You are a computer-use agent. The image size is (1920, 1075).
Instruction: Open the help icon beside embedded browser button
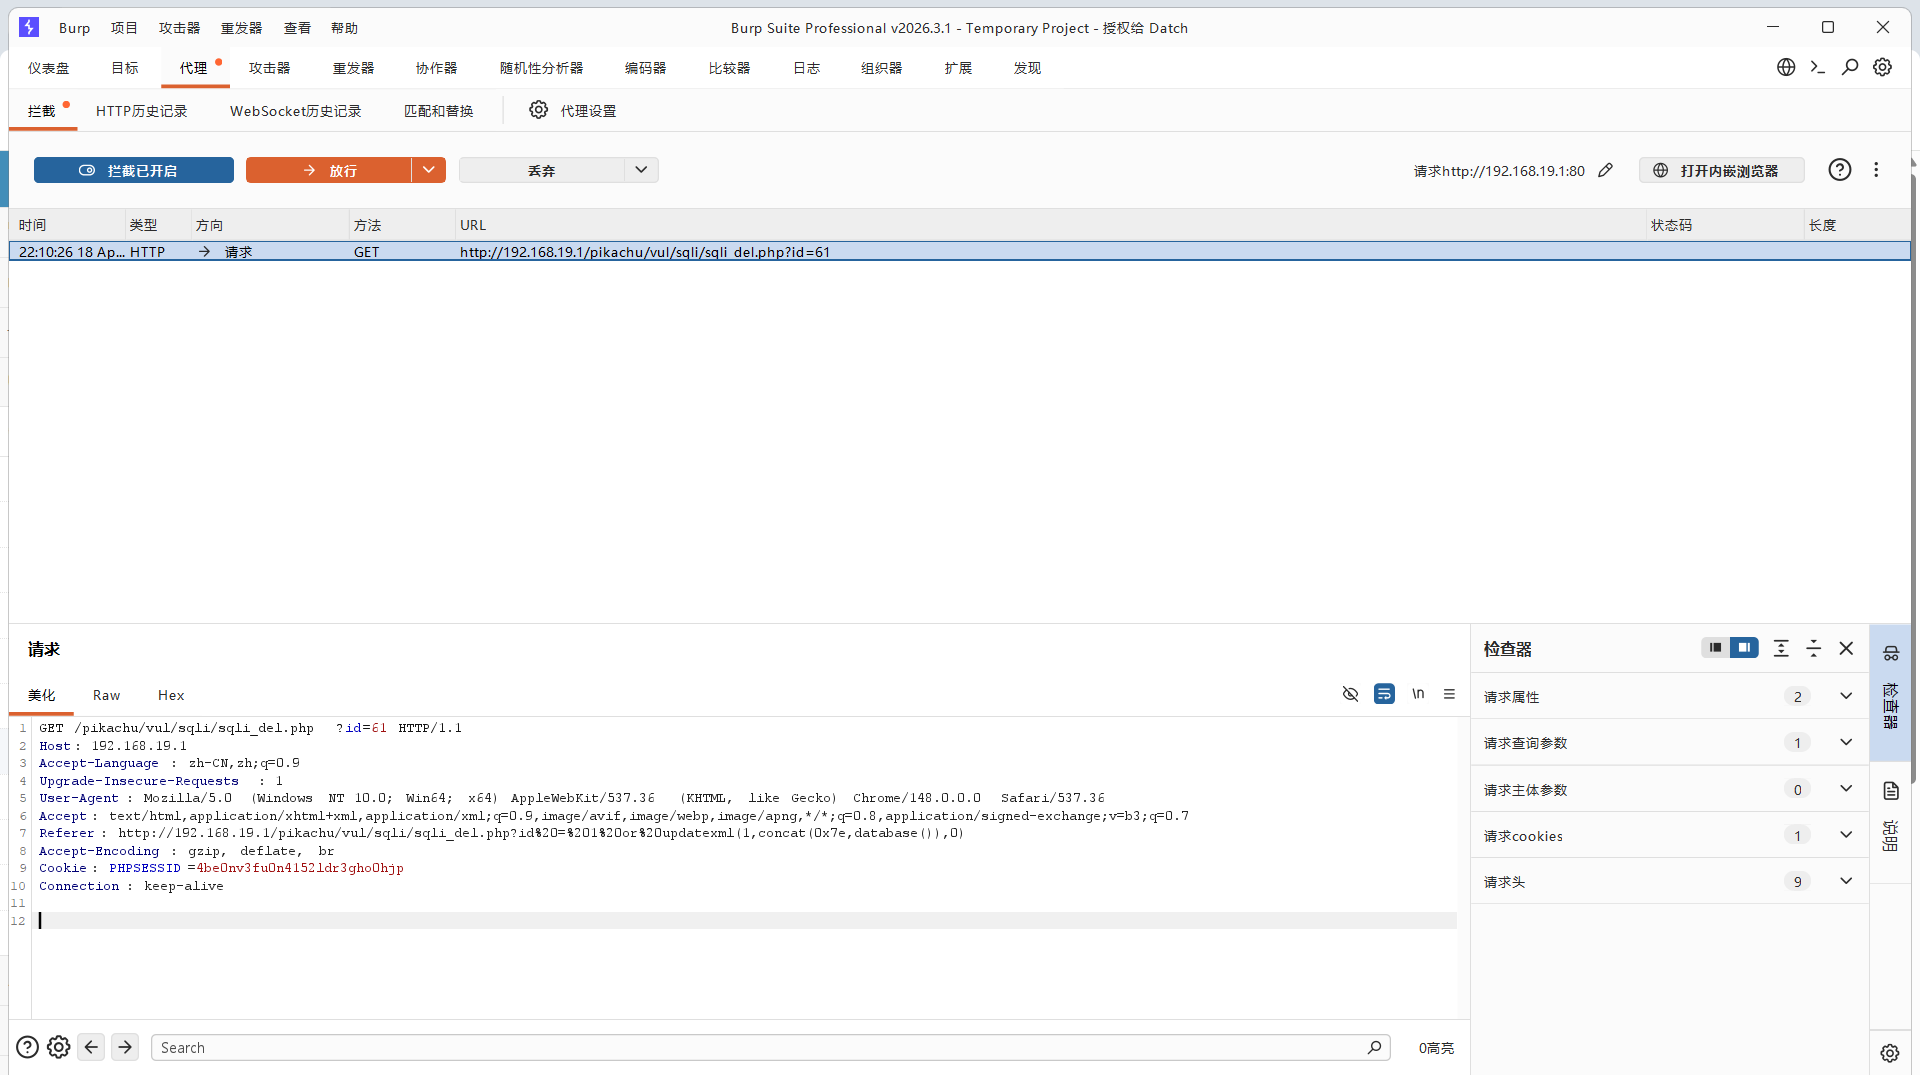pyautogui.click(x=1840, y=170)
